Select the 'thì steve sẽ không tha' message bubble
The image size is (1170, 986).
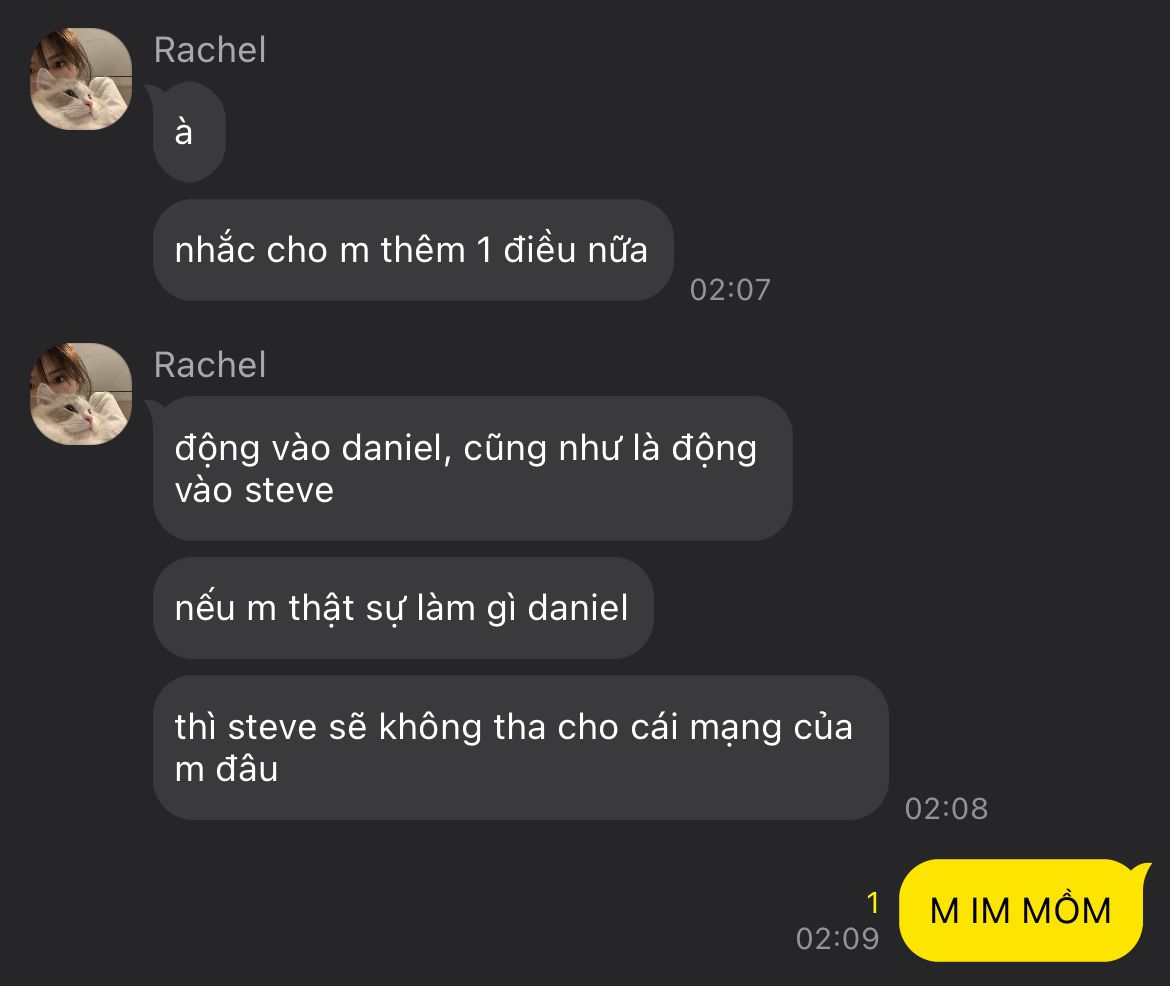(521, 748)
